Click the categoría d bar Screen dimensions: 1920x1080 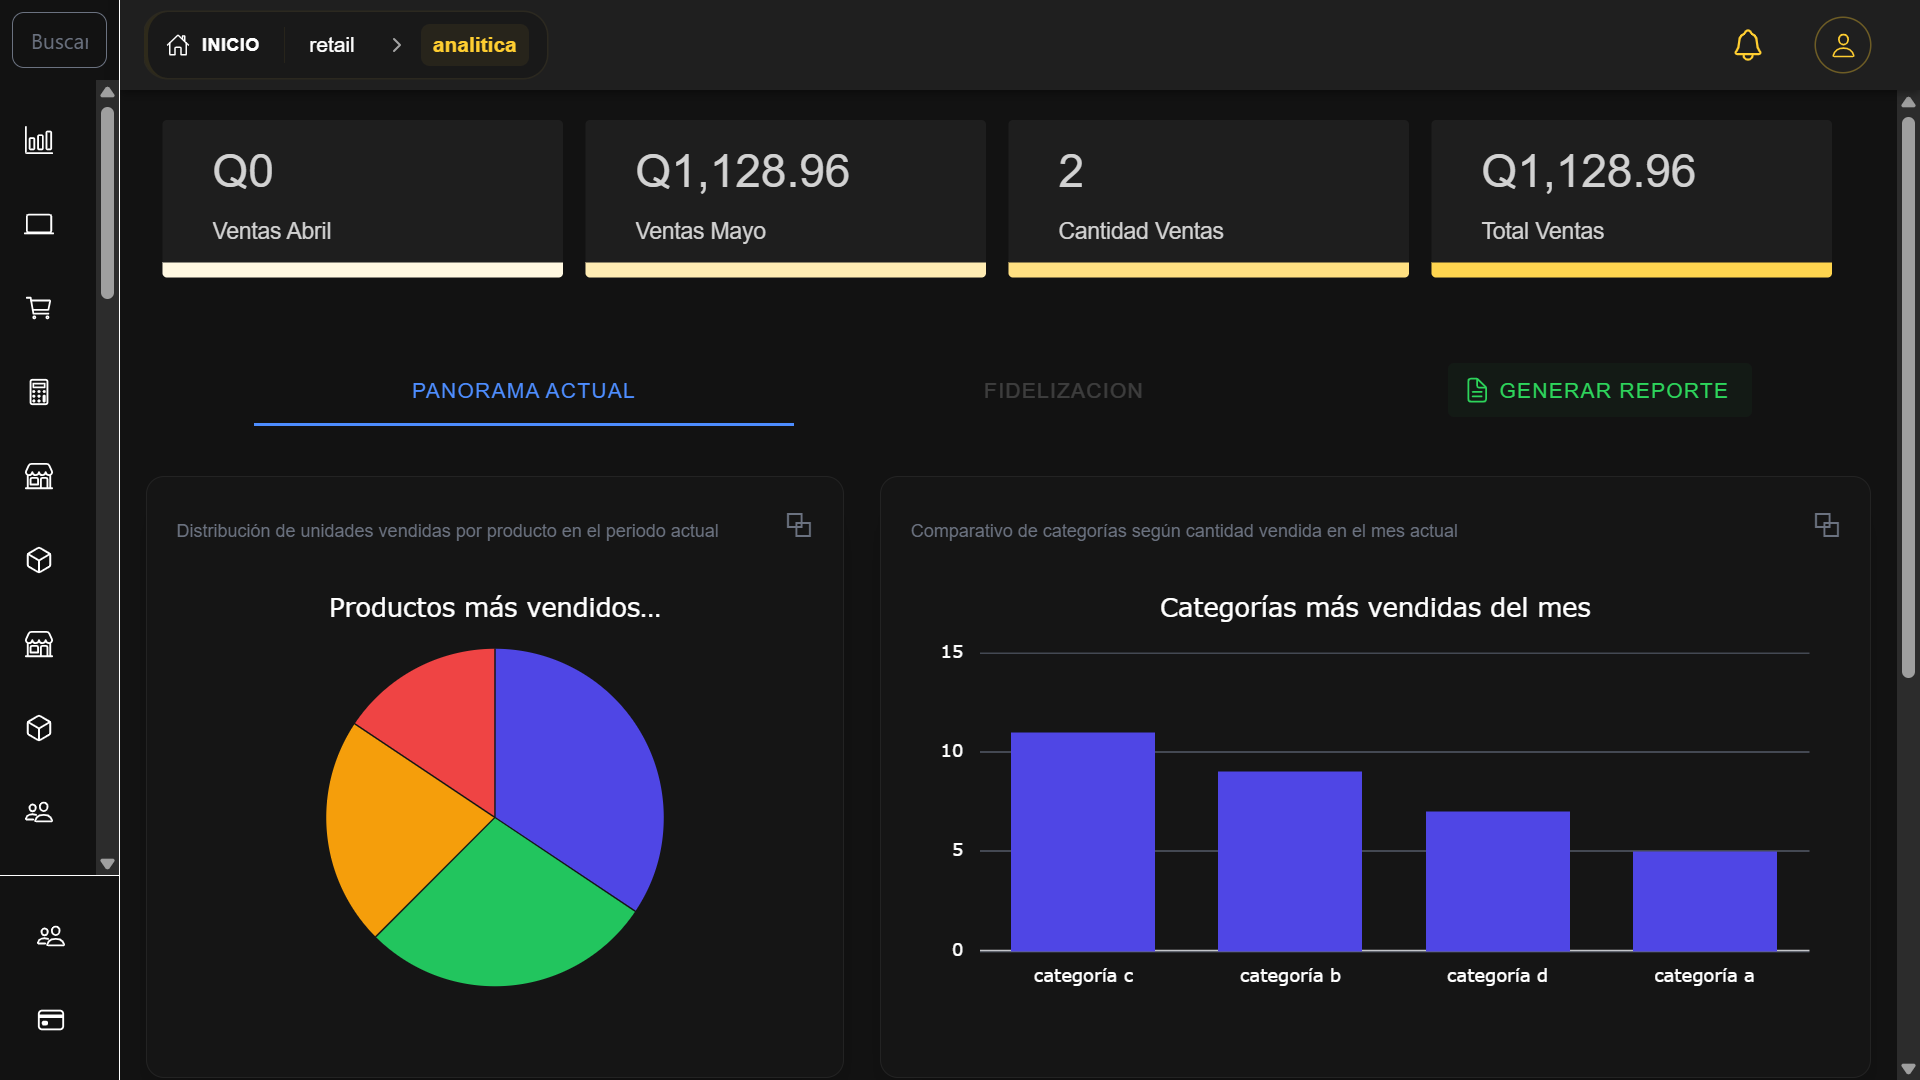click(x=1498, y=881)
